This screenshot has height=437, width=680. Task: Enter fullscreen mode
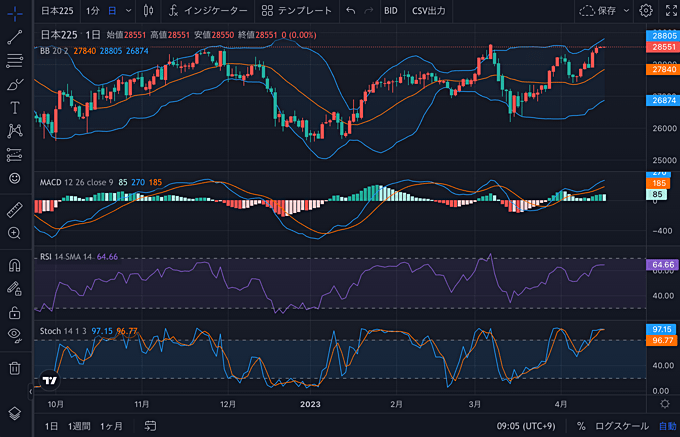[x=671, y=11]
